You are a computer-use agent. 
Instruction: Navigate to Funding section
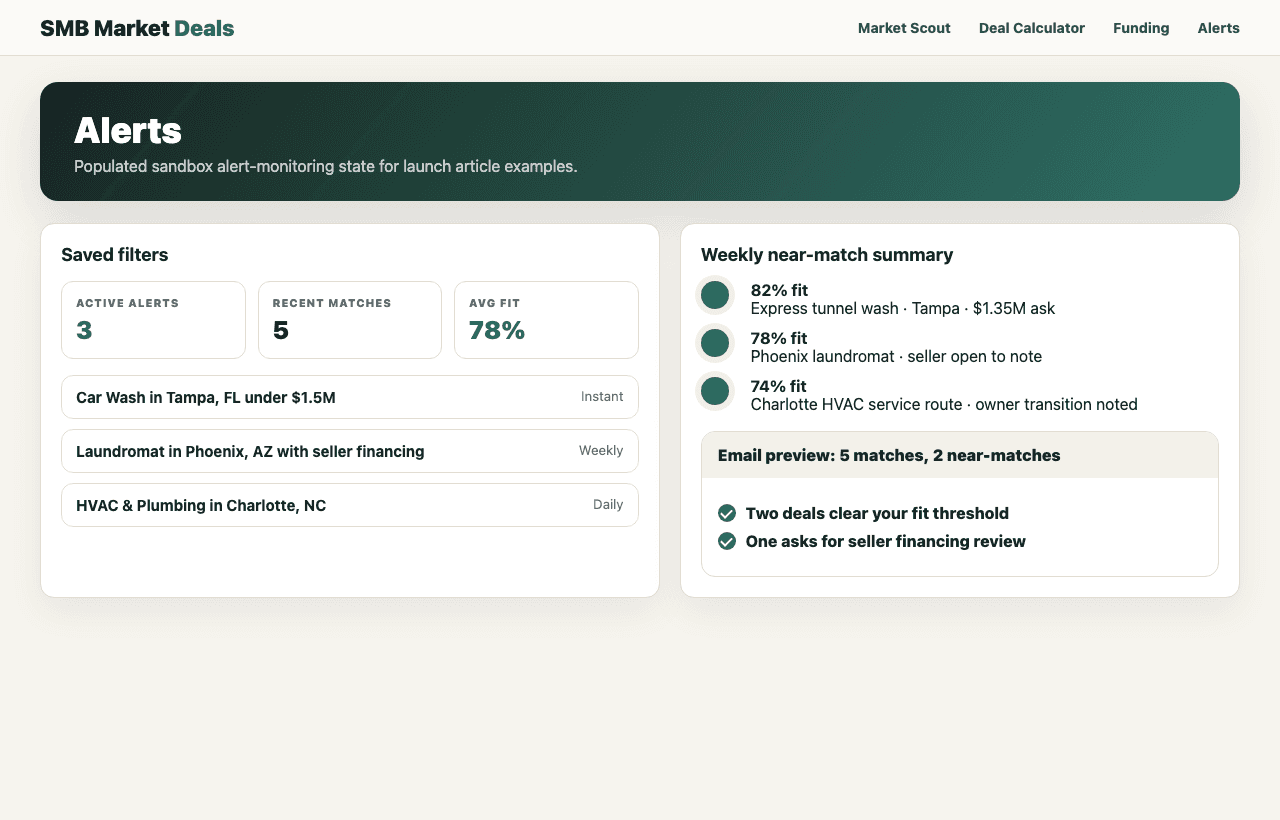click(x=1141, y=28)
